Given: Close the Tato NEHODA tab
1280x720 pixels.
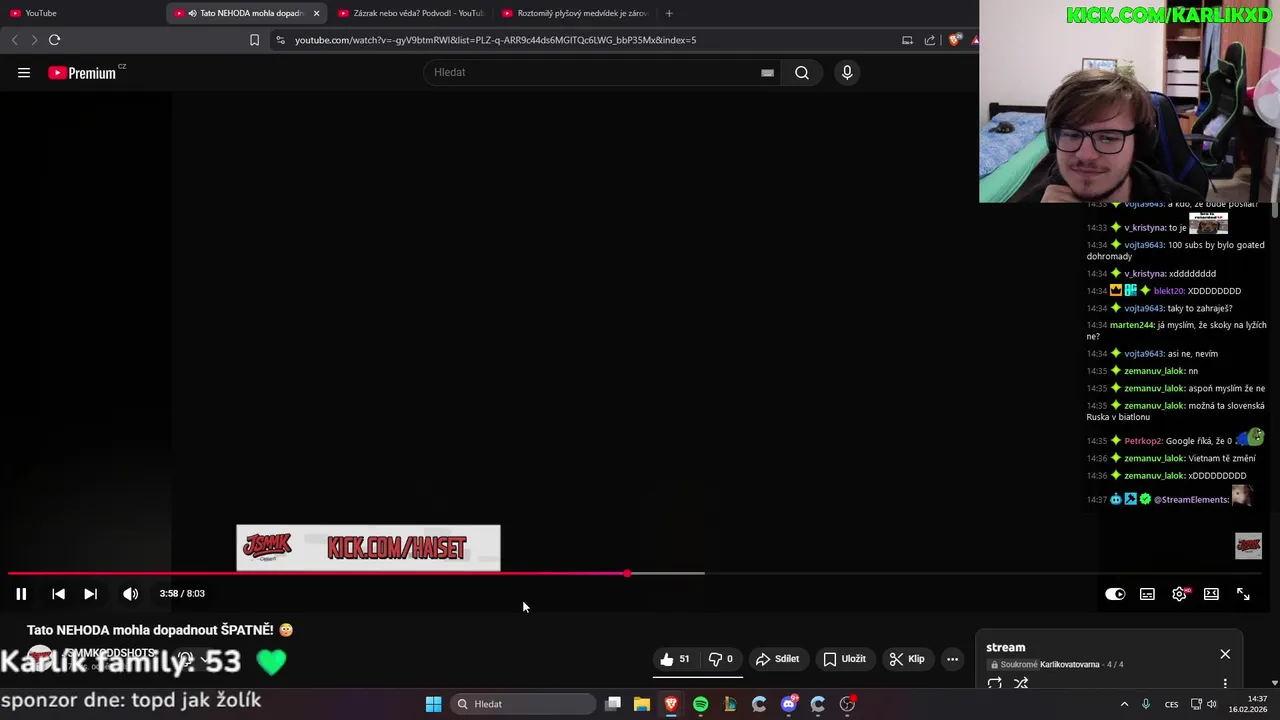Looking at the screenshot, I should click(x=316, y=13).
